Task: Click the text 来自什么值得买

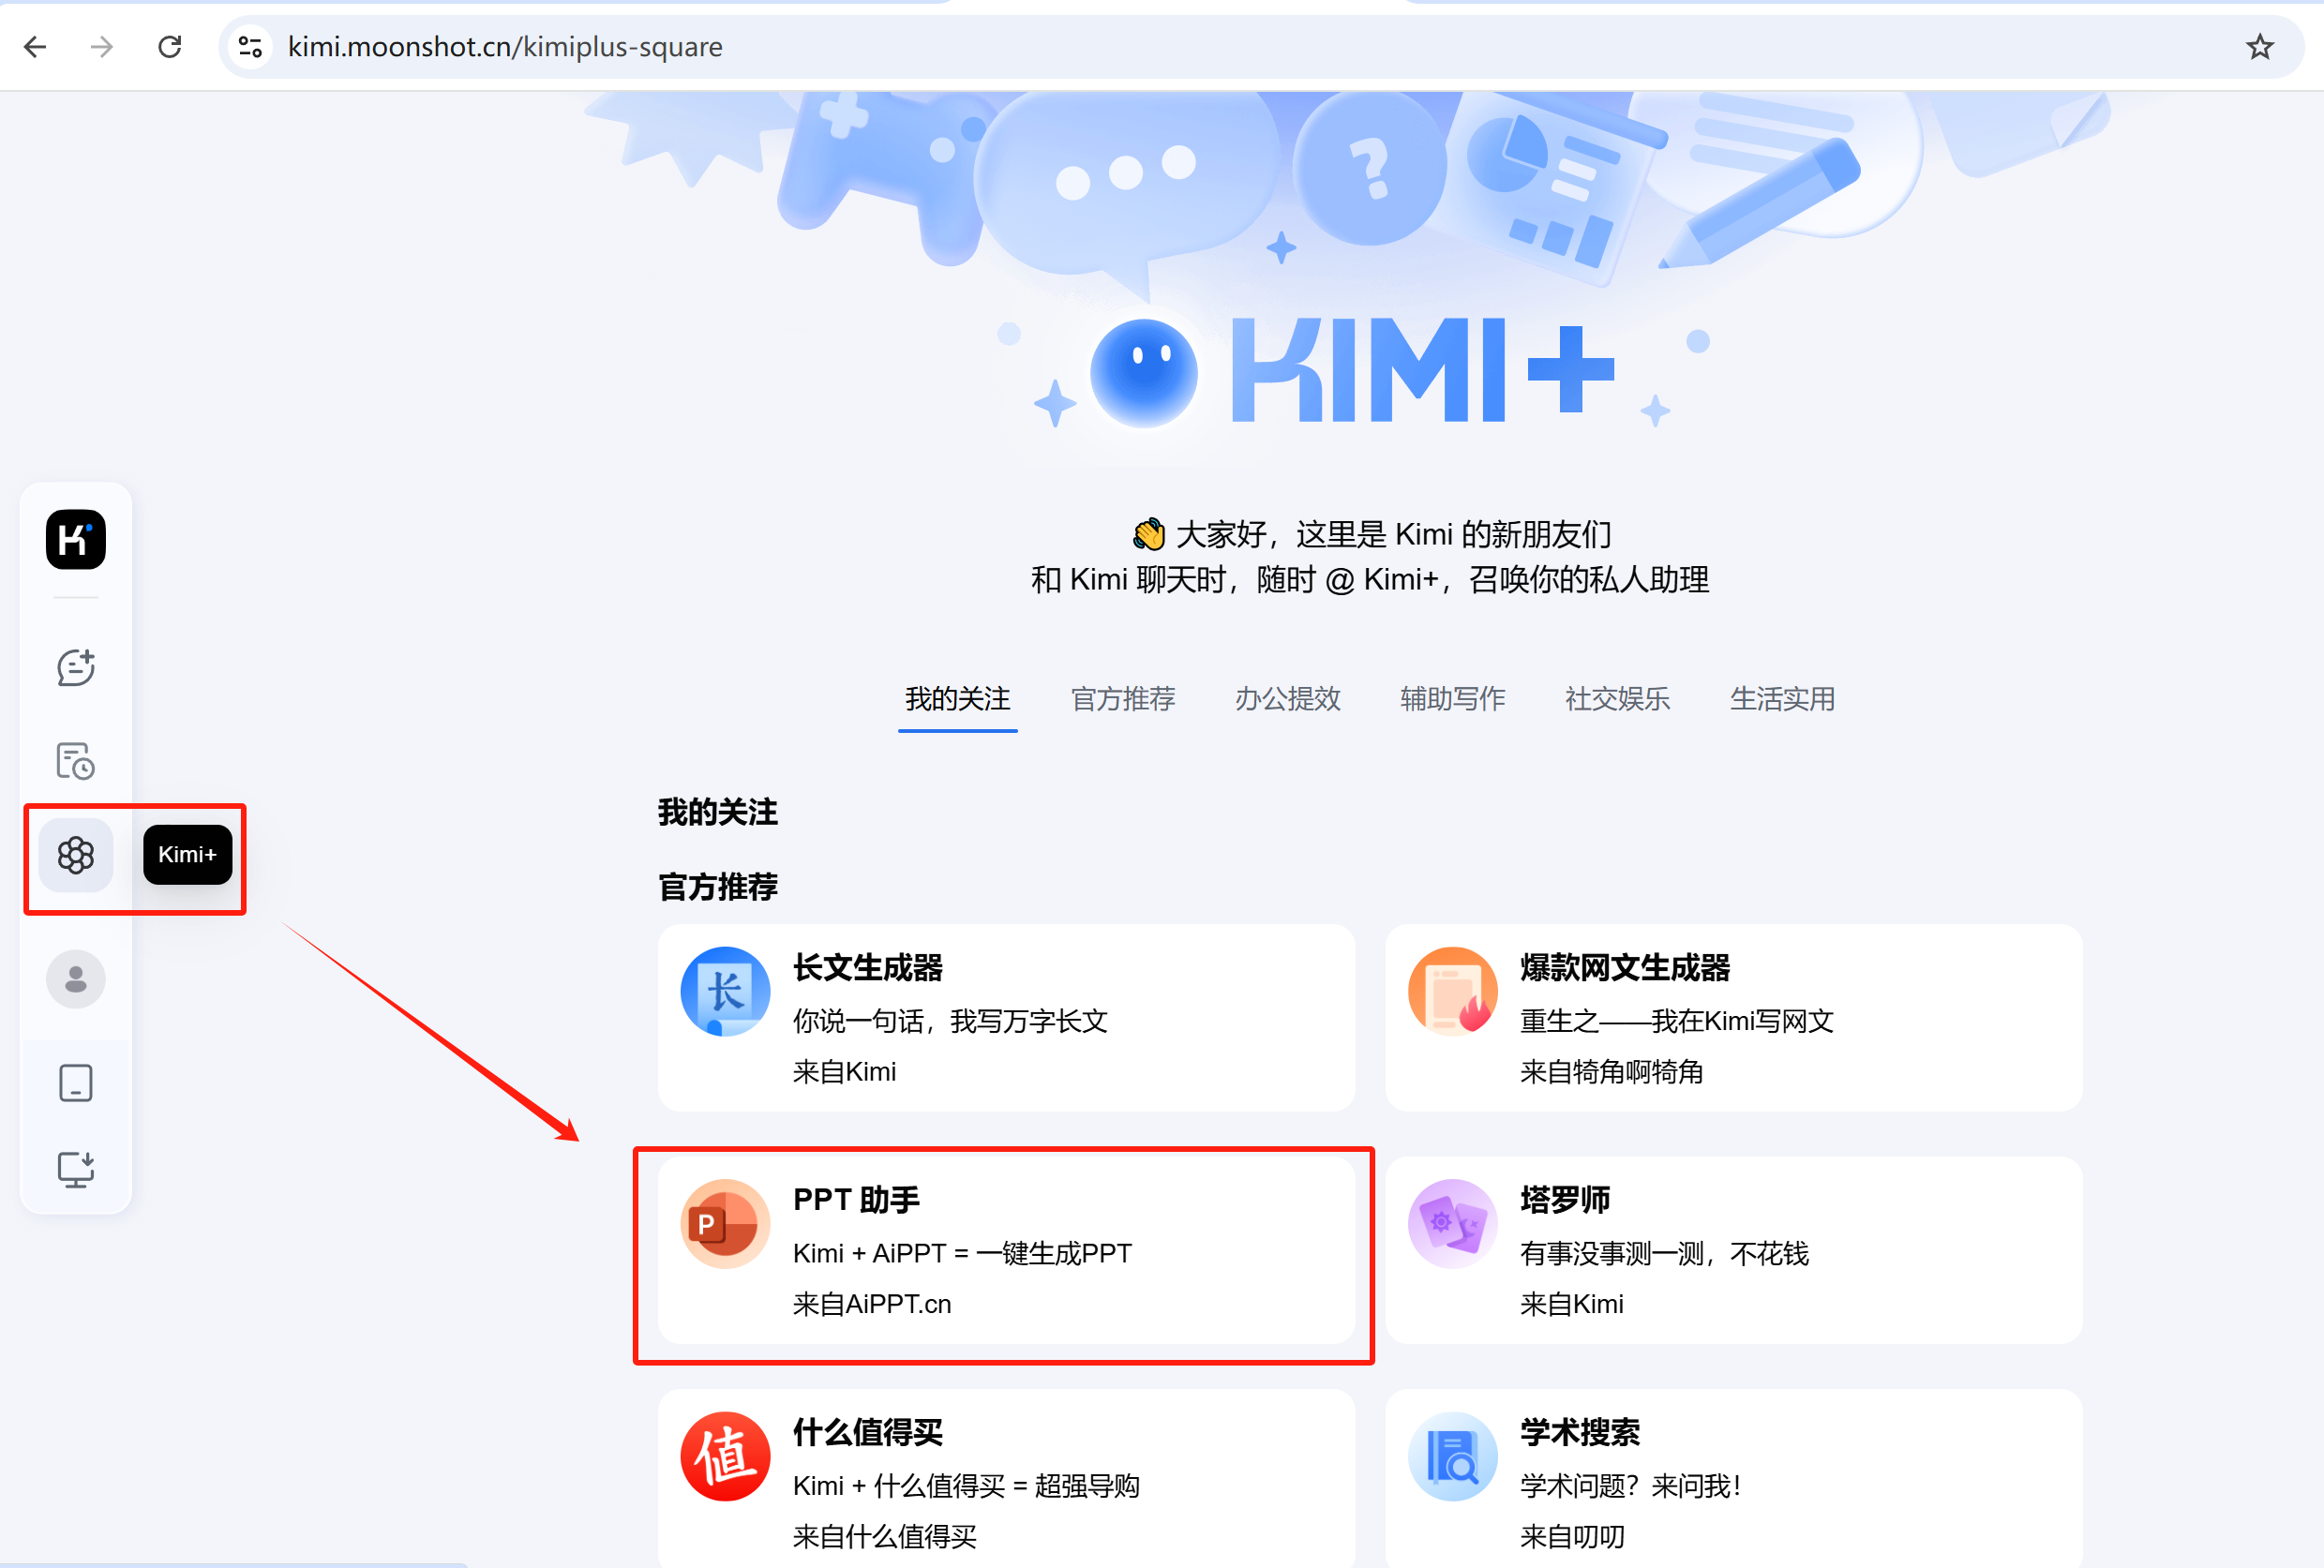Action: [x=884, y=1537]
